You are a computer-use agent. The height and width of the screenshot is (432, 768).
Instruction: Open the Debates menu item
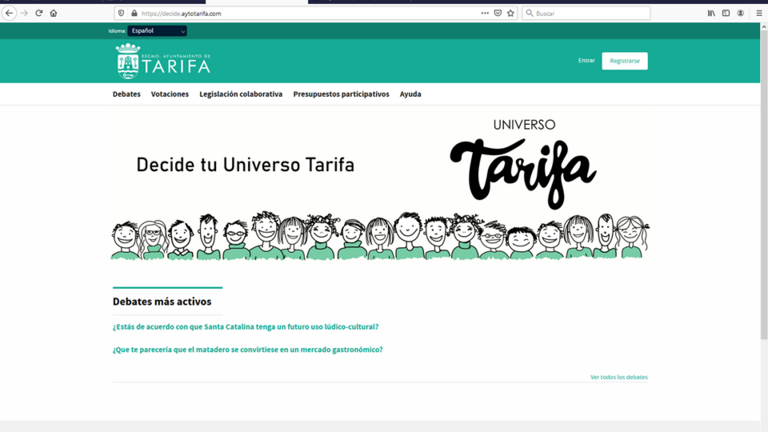126,94
